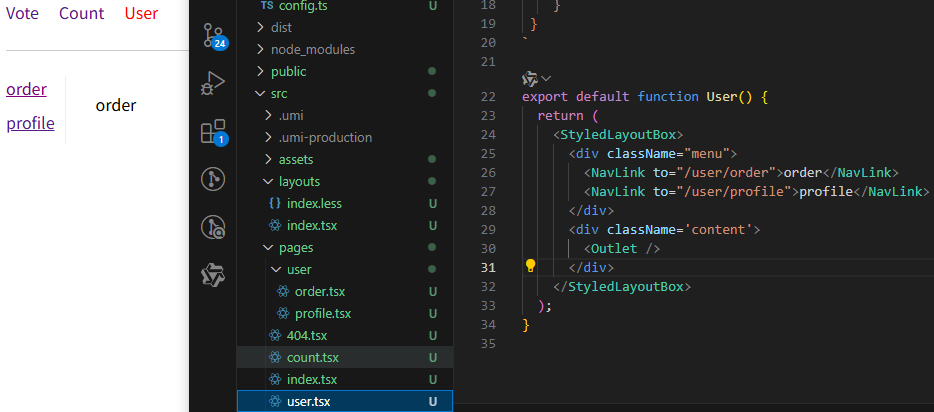Click the TS icon beside config.ts
The height and width of the screenshot is (412, 934).
(266, 6)
